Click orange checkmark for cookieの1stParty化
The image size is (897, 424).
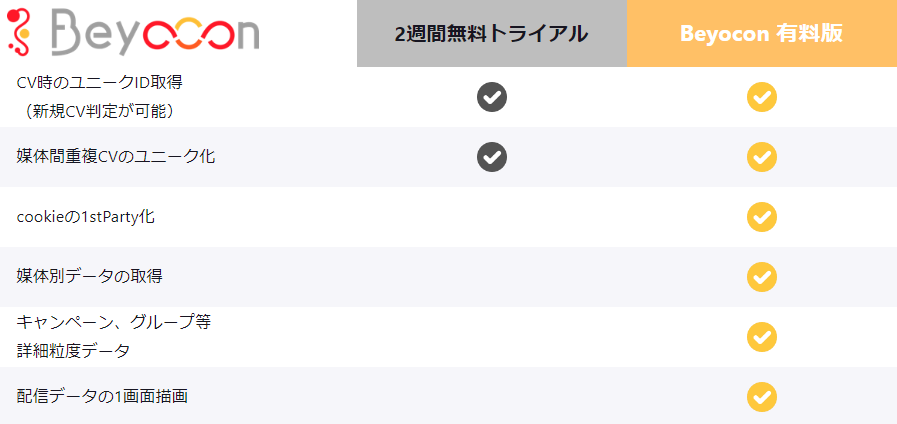click(x=762, y=216)
